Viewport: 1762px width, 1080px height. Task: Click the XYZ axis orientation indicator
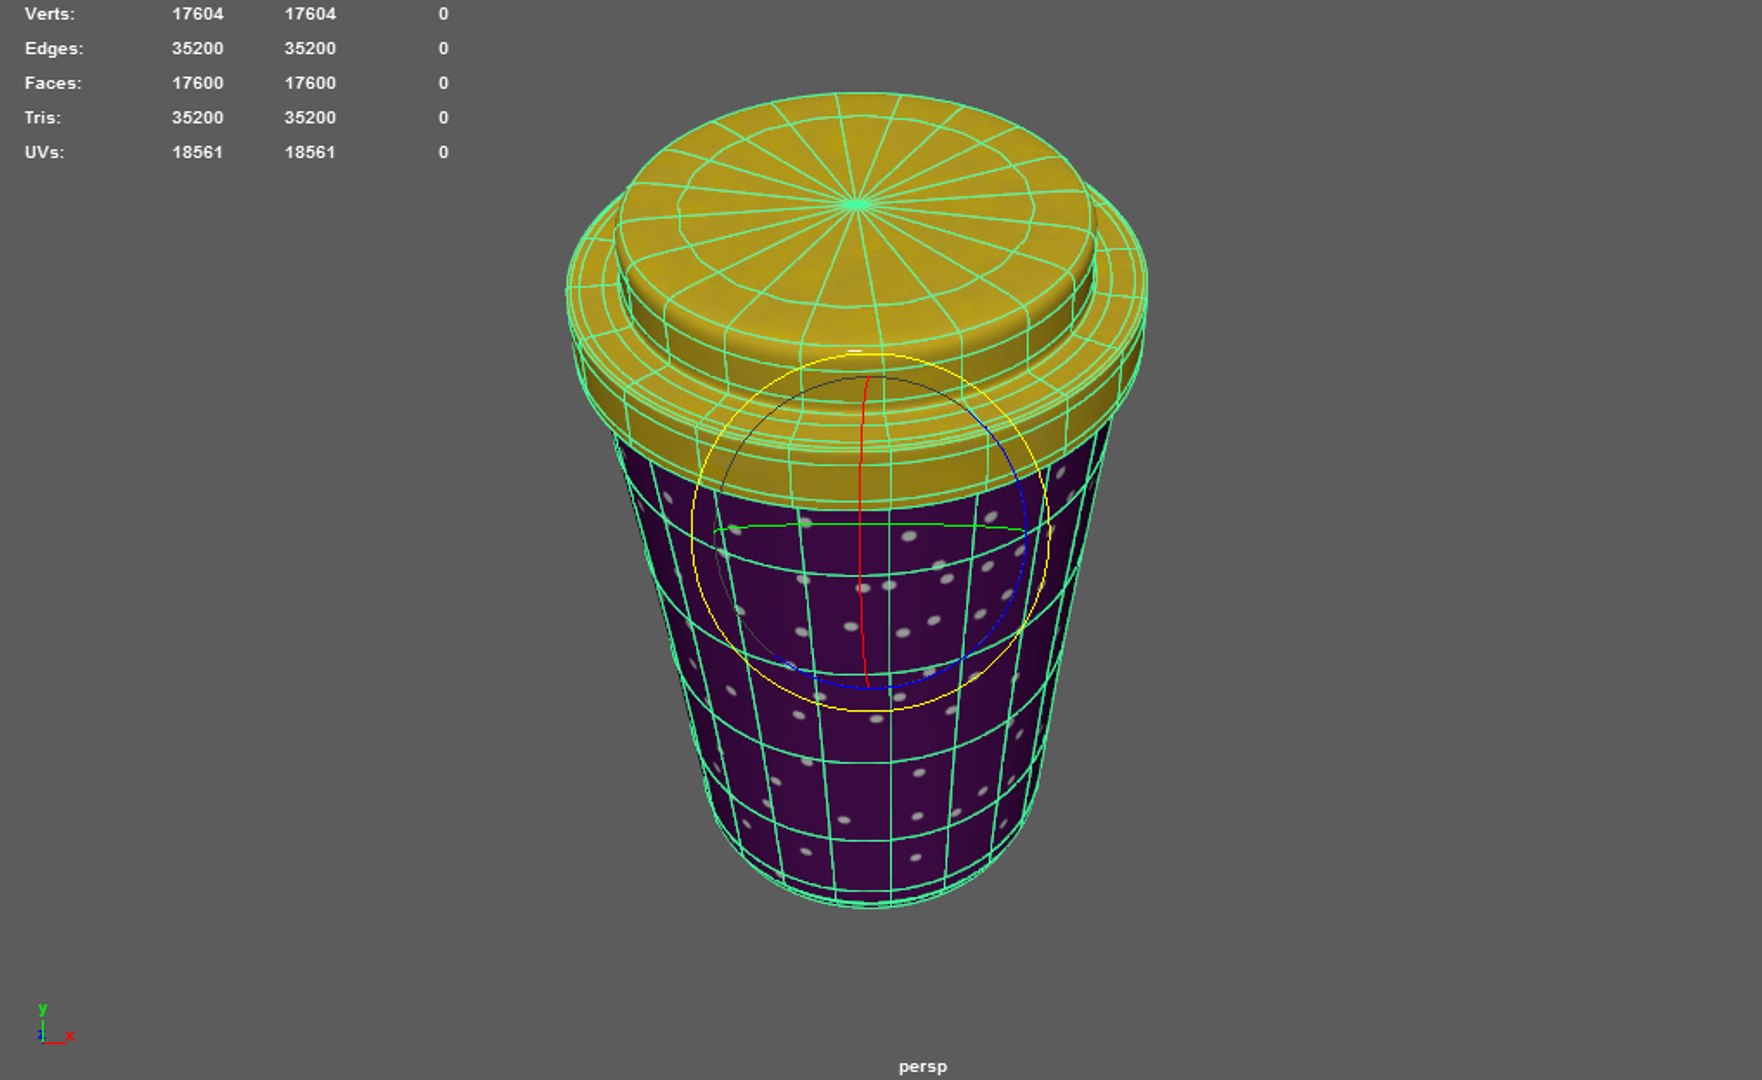click(55, 1025)
